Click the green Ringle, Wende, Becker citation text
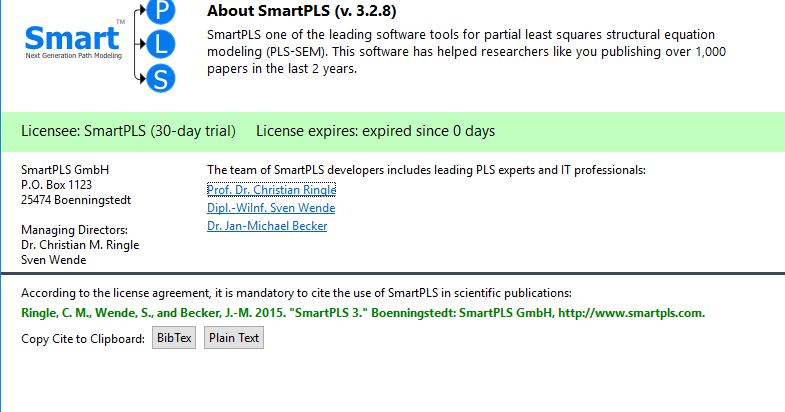 (x=363, y=313)
